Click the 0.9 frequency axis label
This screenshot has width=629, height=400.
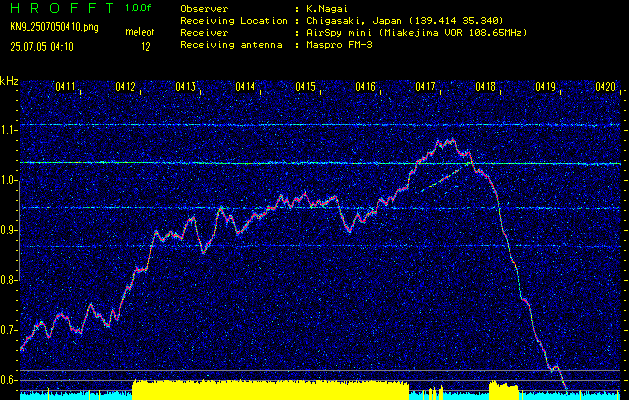pyautogui.click(x=9, y=230)
